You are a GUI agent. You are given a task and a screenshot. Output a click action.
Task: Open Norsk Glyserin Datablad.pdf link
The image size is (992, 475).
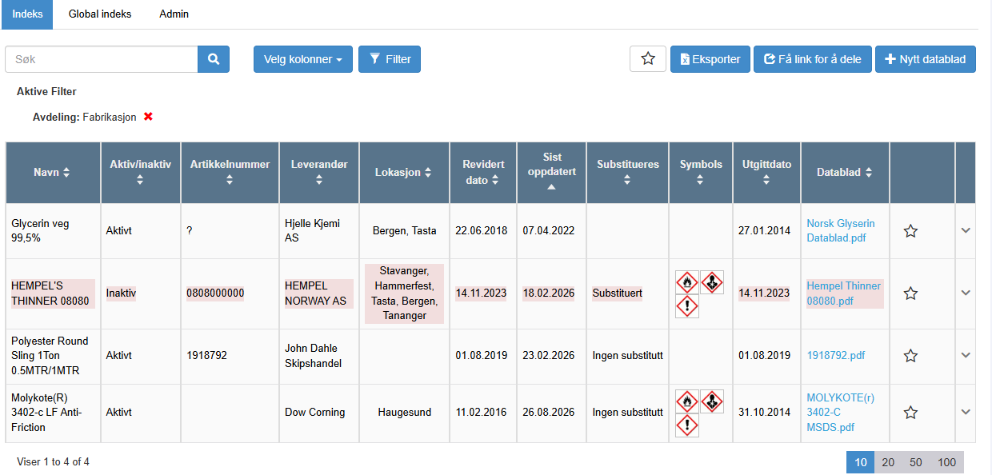(x=841, y=231)
